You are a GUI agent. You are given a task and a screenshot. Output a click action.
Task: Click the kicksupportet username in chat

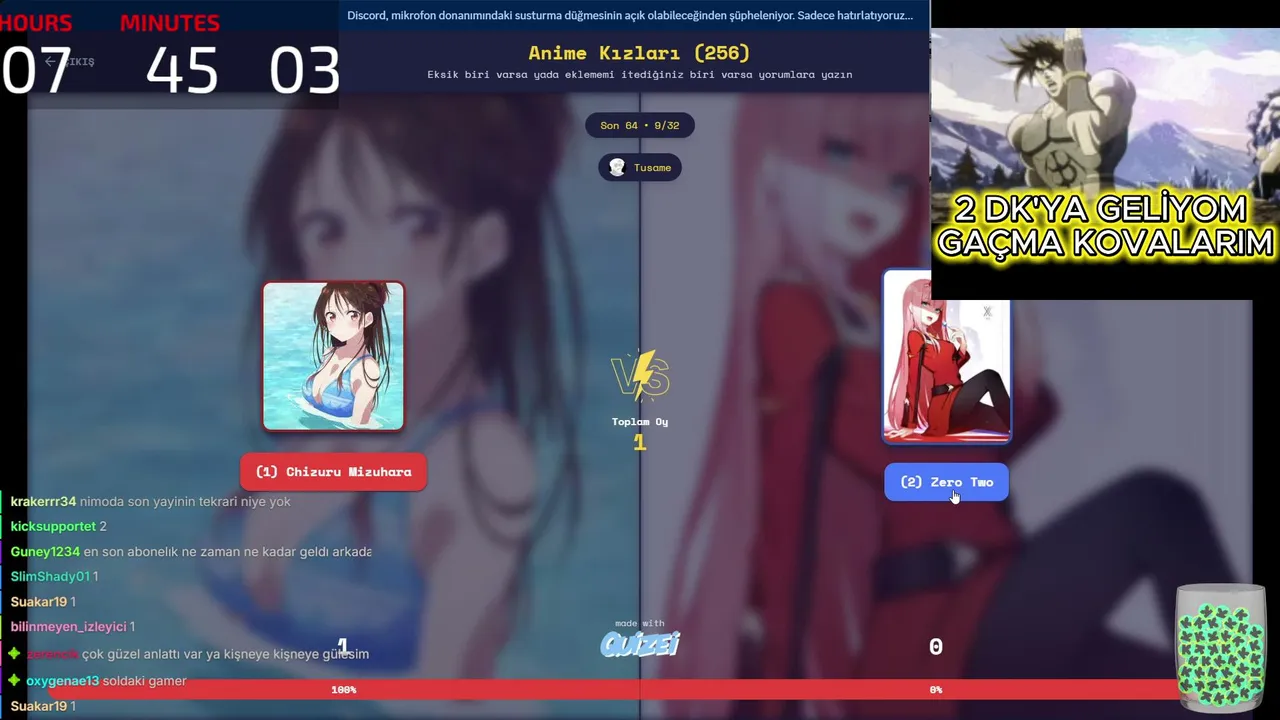tap(53, 527)
